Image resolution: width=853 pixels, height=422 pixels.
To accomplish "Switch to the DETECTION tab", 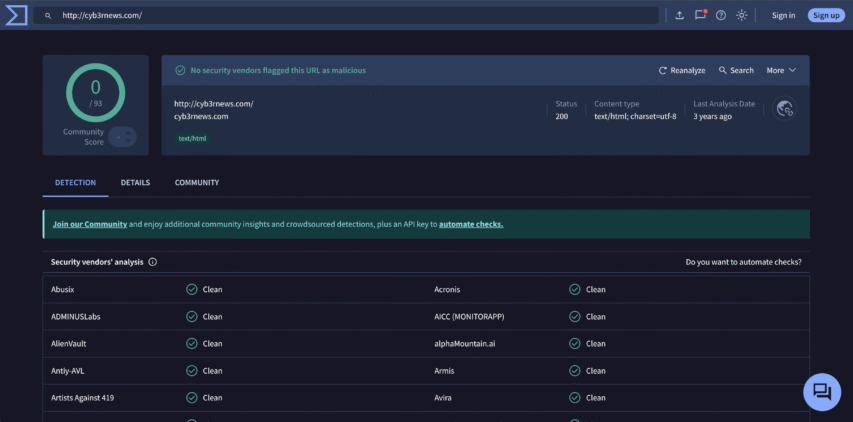I will pyautogui.click(x=76, y=183).
